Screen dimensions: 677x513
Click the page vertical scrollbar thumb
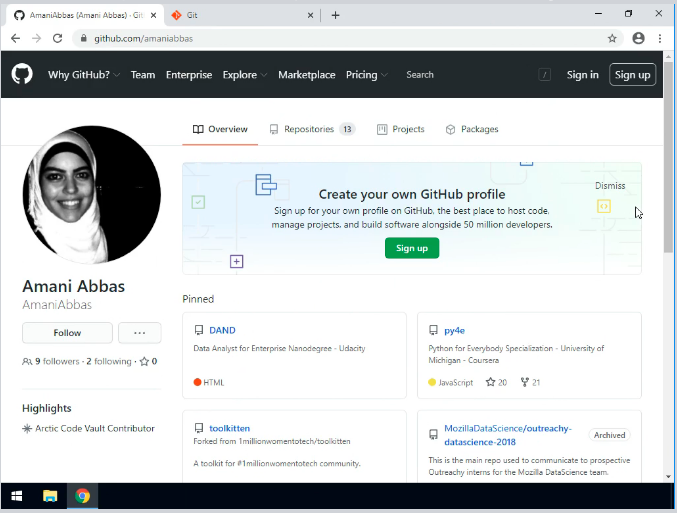668,158
